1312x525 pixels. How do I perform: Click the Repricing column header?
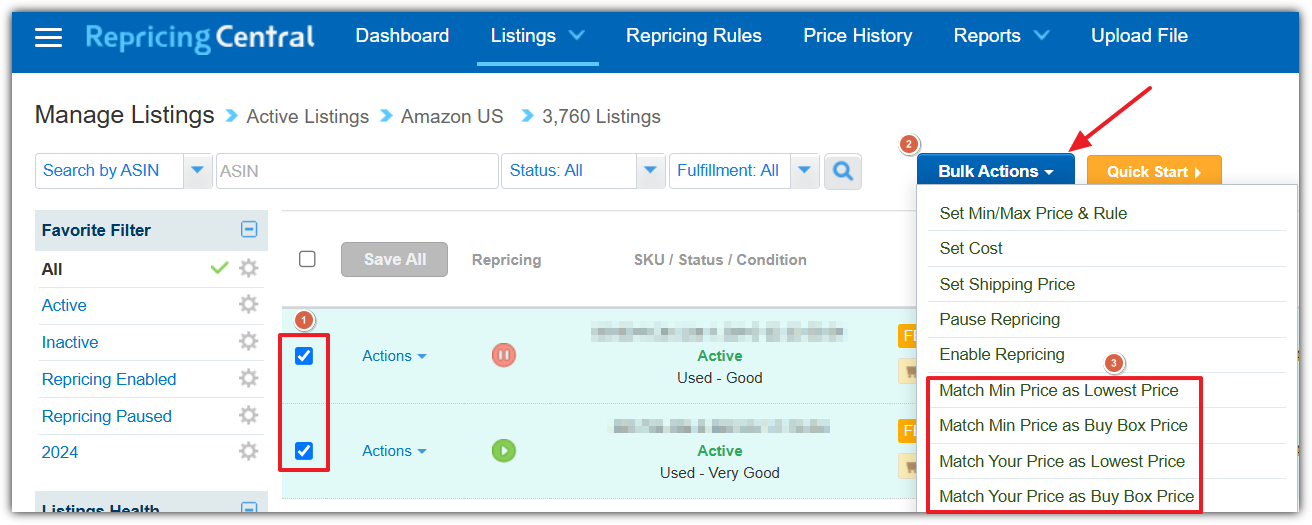506,260
